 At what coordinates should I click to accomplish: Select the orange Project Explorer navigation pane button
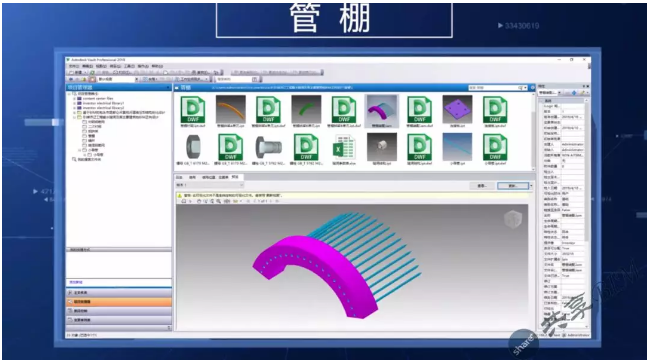click(x=119, y=302)
